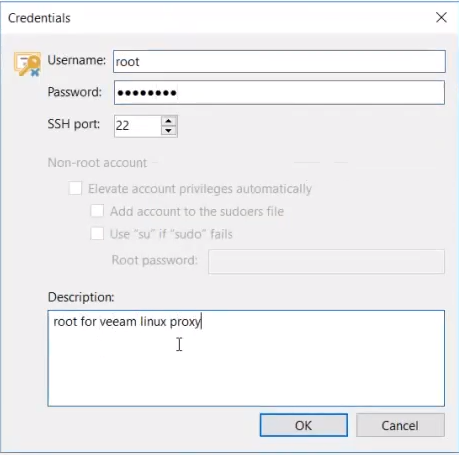Screen dimensions: 459x455
Task: Increase SSH port with up arrow
Action: click(x=169, y=121)
